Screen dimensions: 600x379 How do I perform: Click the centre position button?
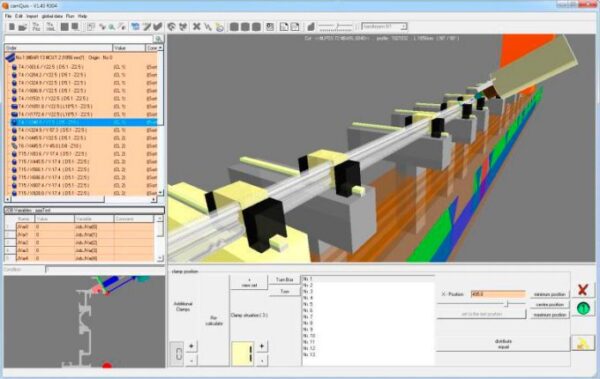(x=550, y=304)
